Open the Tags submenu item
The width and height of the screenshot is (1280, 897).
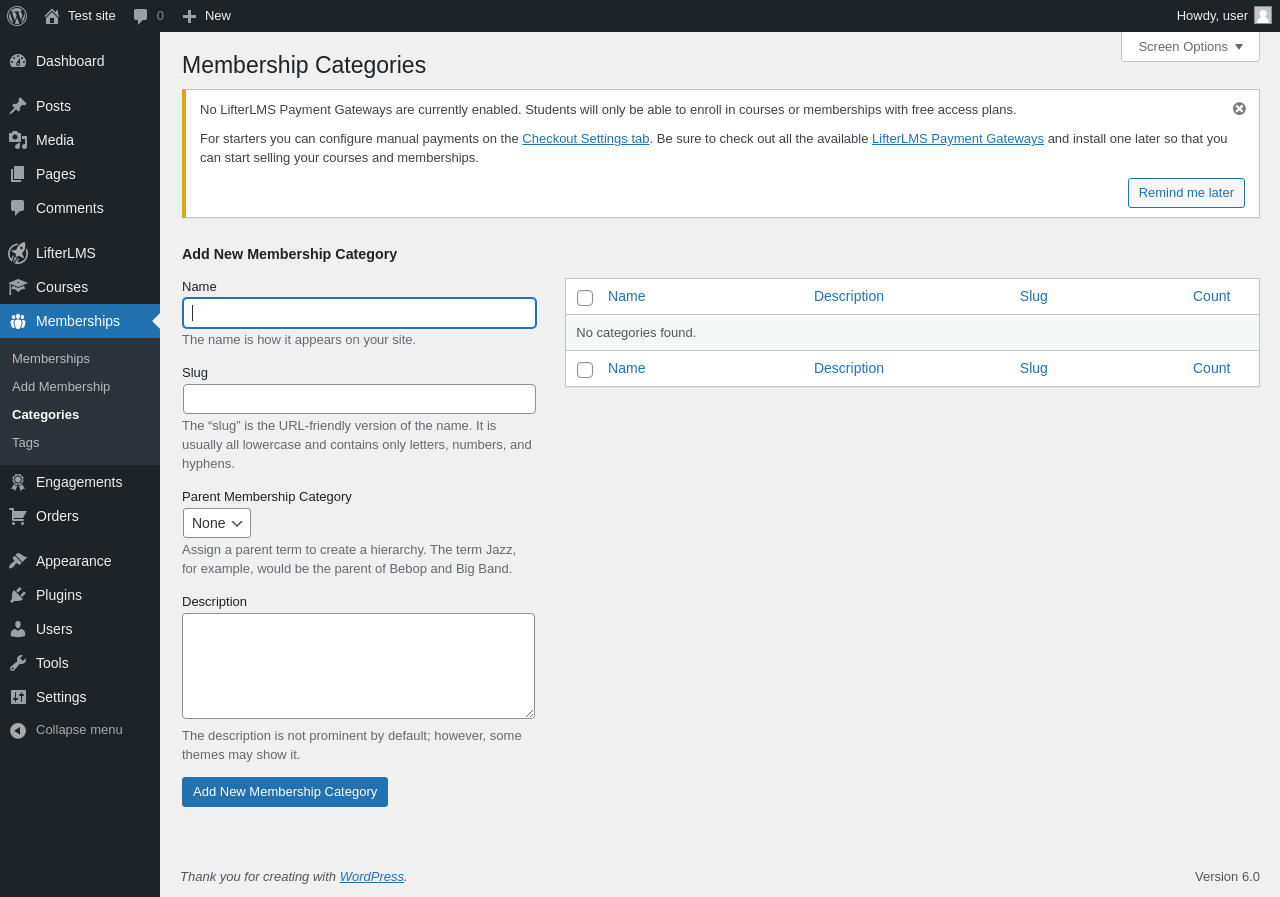pos(26,443)
